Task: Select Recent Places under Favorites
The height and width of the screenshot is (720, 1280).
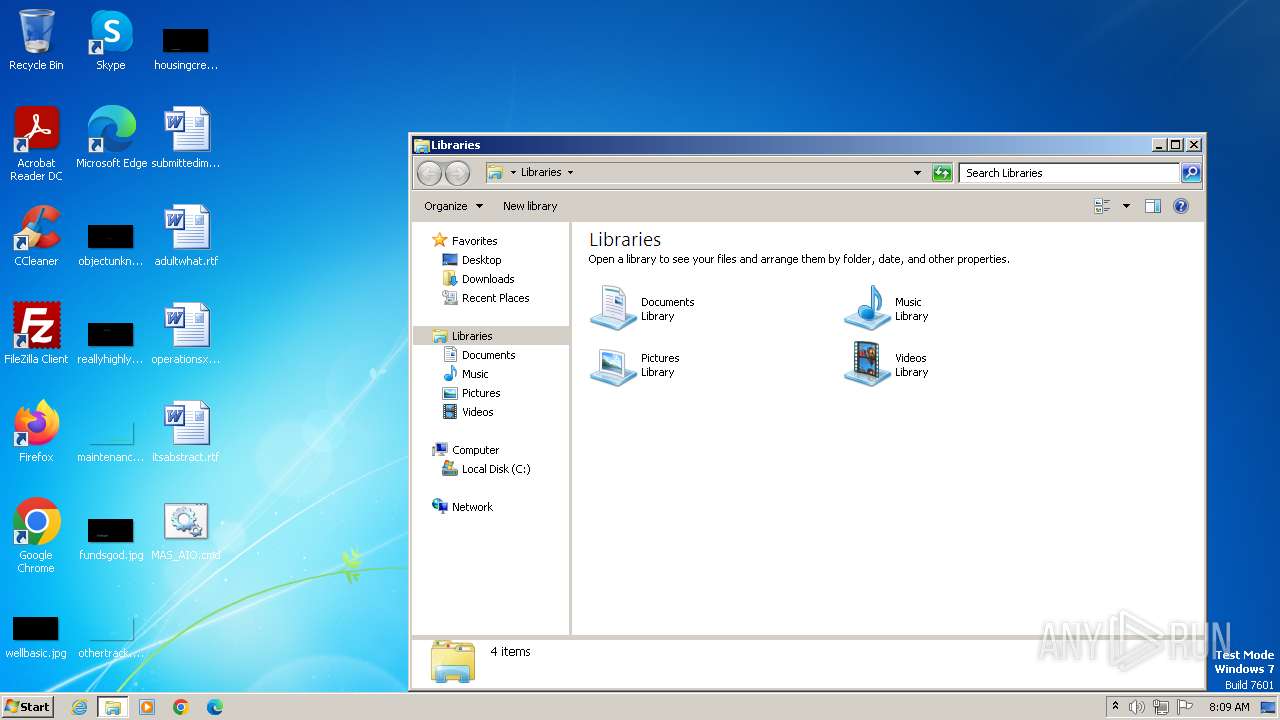Action: [495, 298]
